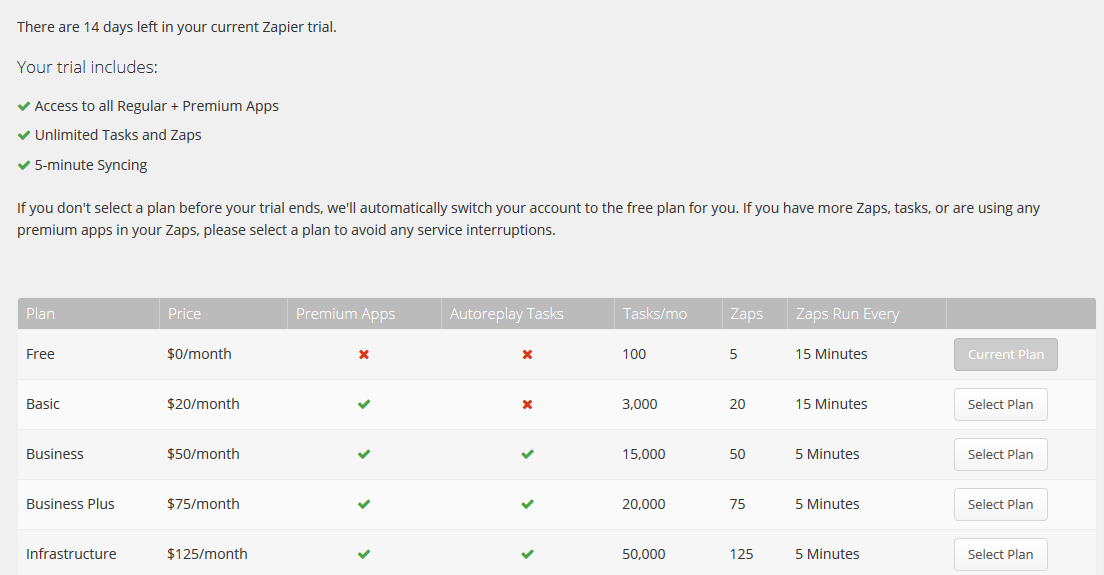
Task: Click the Business Plus Autoreplay Tasks checkmark
Action: [527, 505]
